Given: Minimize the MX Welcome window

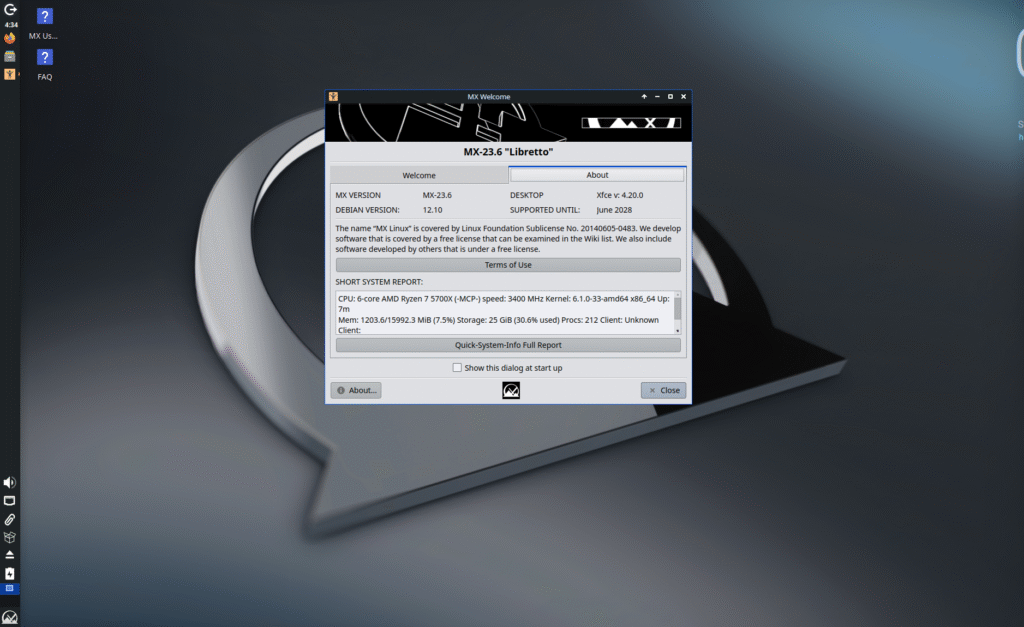Looking at the screenshot, I should coord(657,97).
